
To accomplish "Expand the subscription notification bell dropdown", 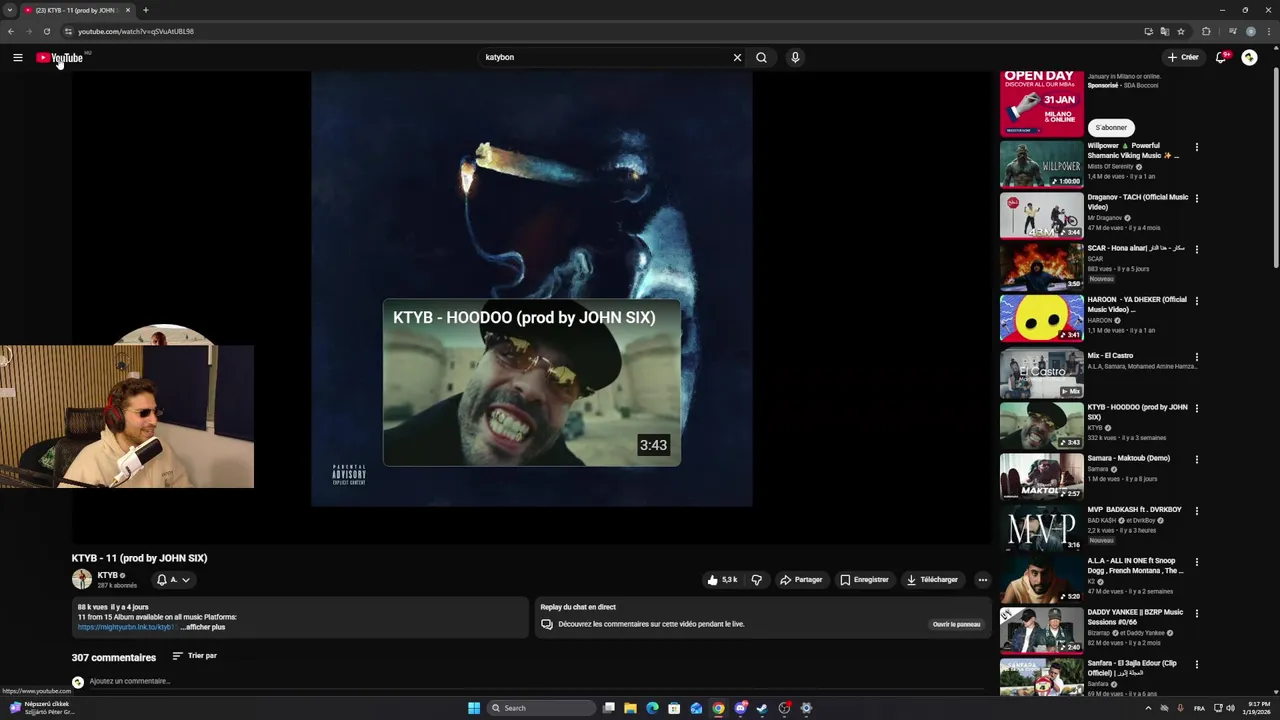I will coord(173,580).
